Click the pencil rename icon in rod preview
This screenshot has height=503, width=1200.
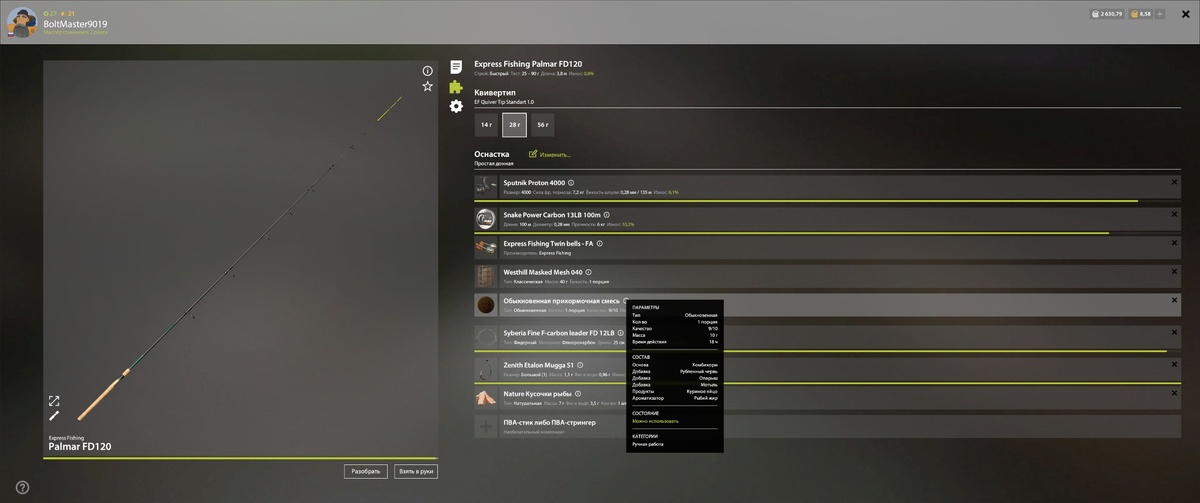point(54,416)
